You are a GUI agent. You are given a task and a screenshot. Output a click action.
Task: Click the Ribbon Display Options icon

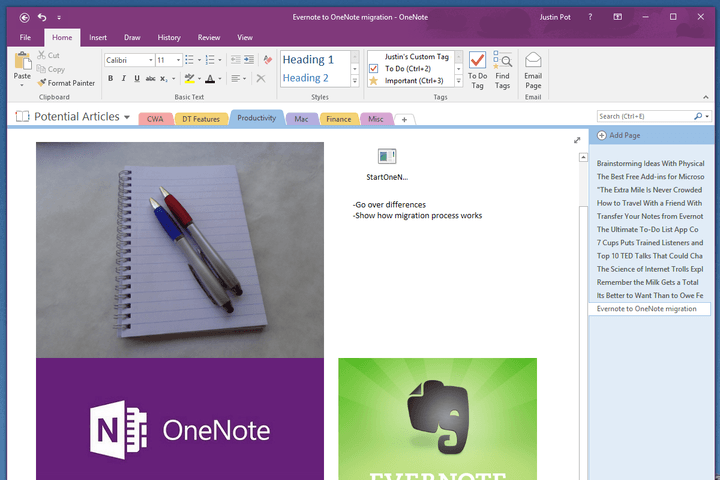pos(618,17)
